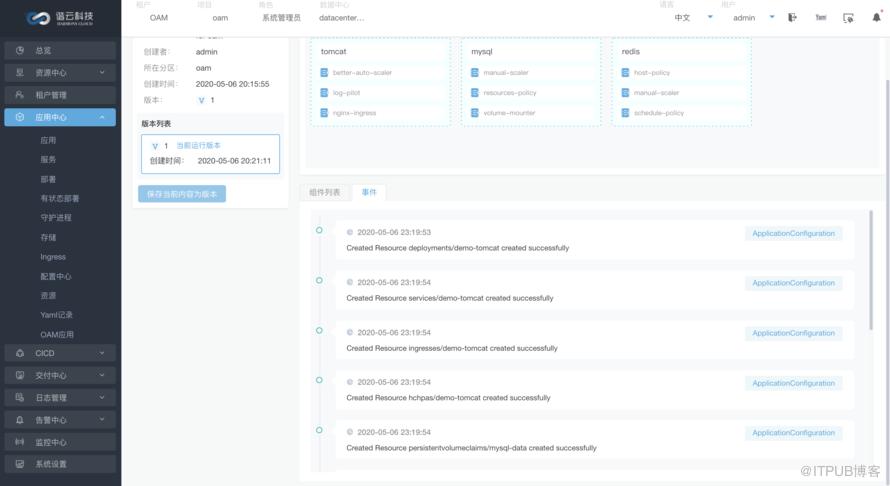Collapse the 应用中心 menu chevron
890x486 pixels.
pyautogui.click(x=102, y=117)
